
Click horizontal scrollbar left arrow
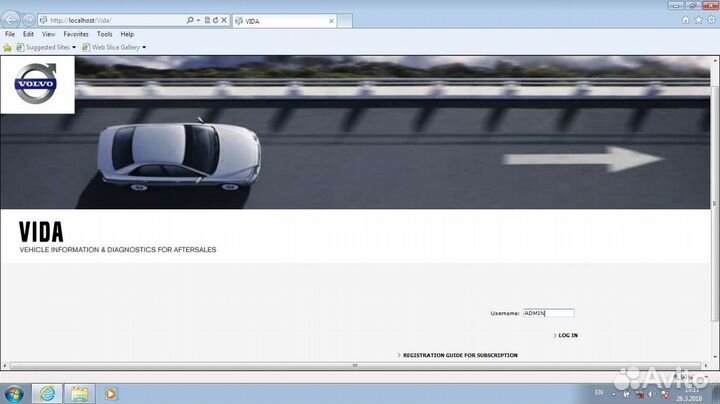5,366
